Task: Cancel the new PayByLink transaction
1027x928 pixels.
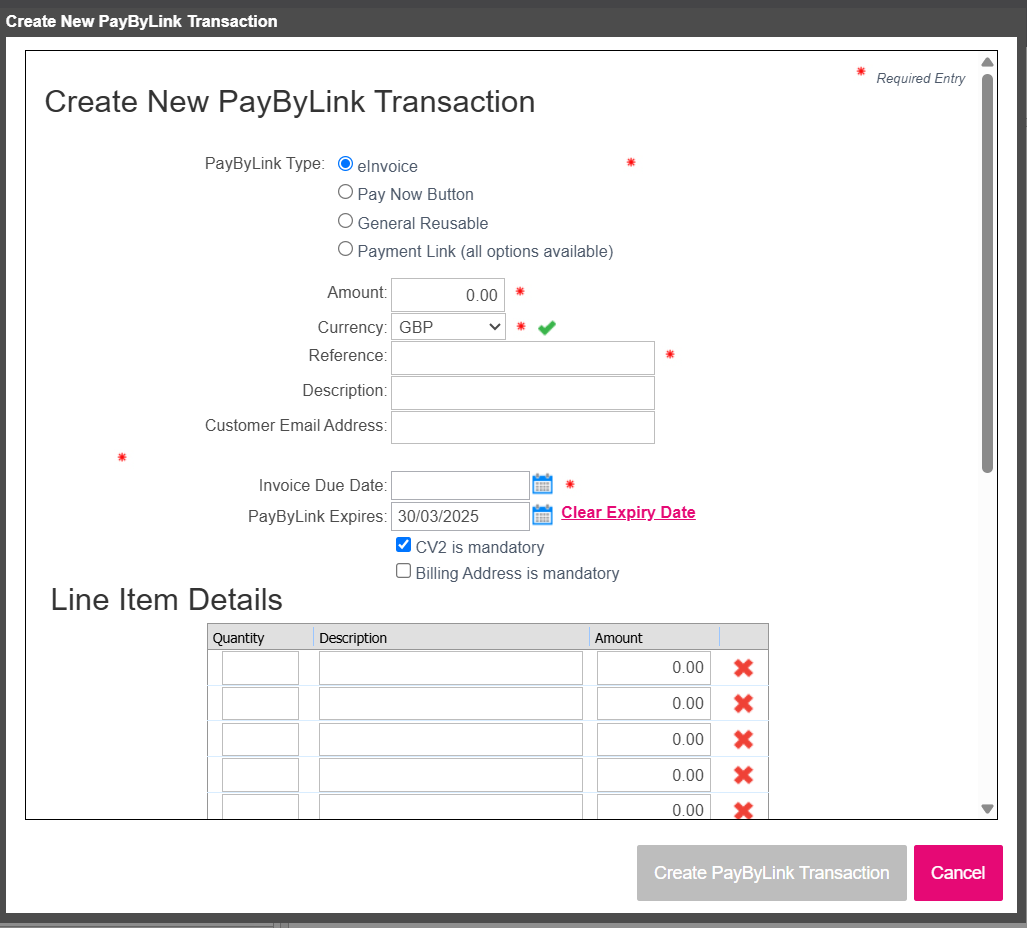Action: point(958,873)
